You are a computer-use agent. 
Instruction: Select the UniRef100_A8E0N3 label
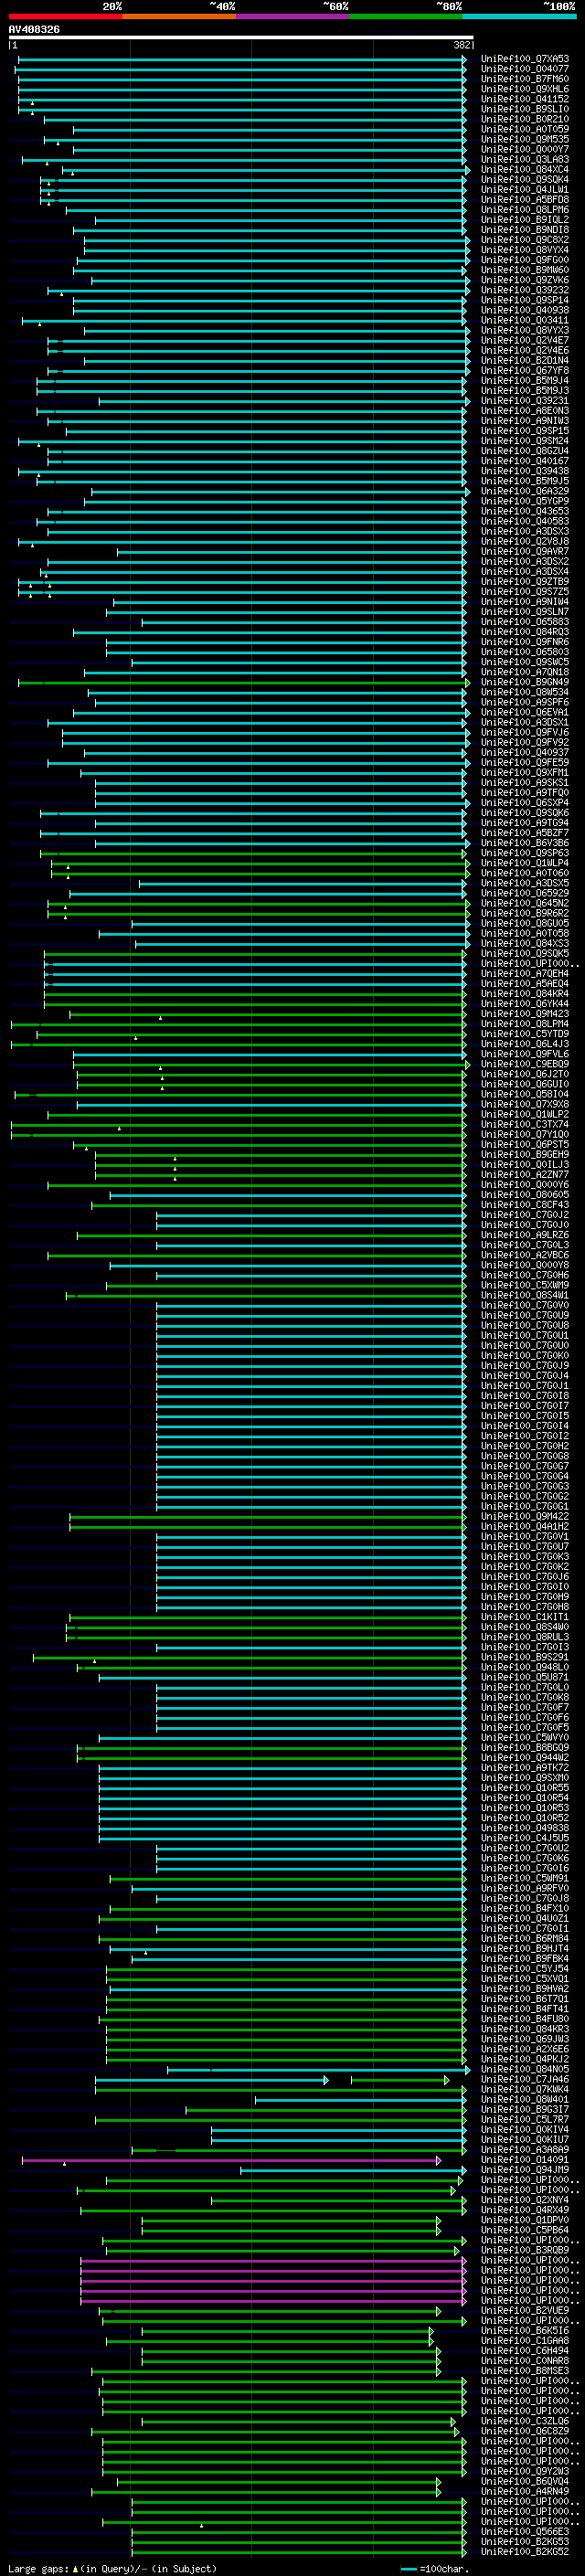point(525,411)
